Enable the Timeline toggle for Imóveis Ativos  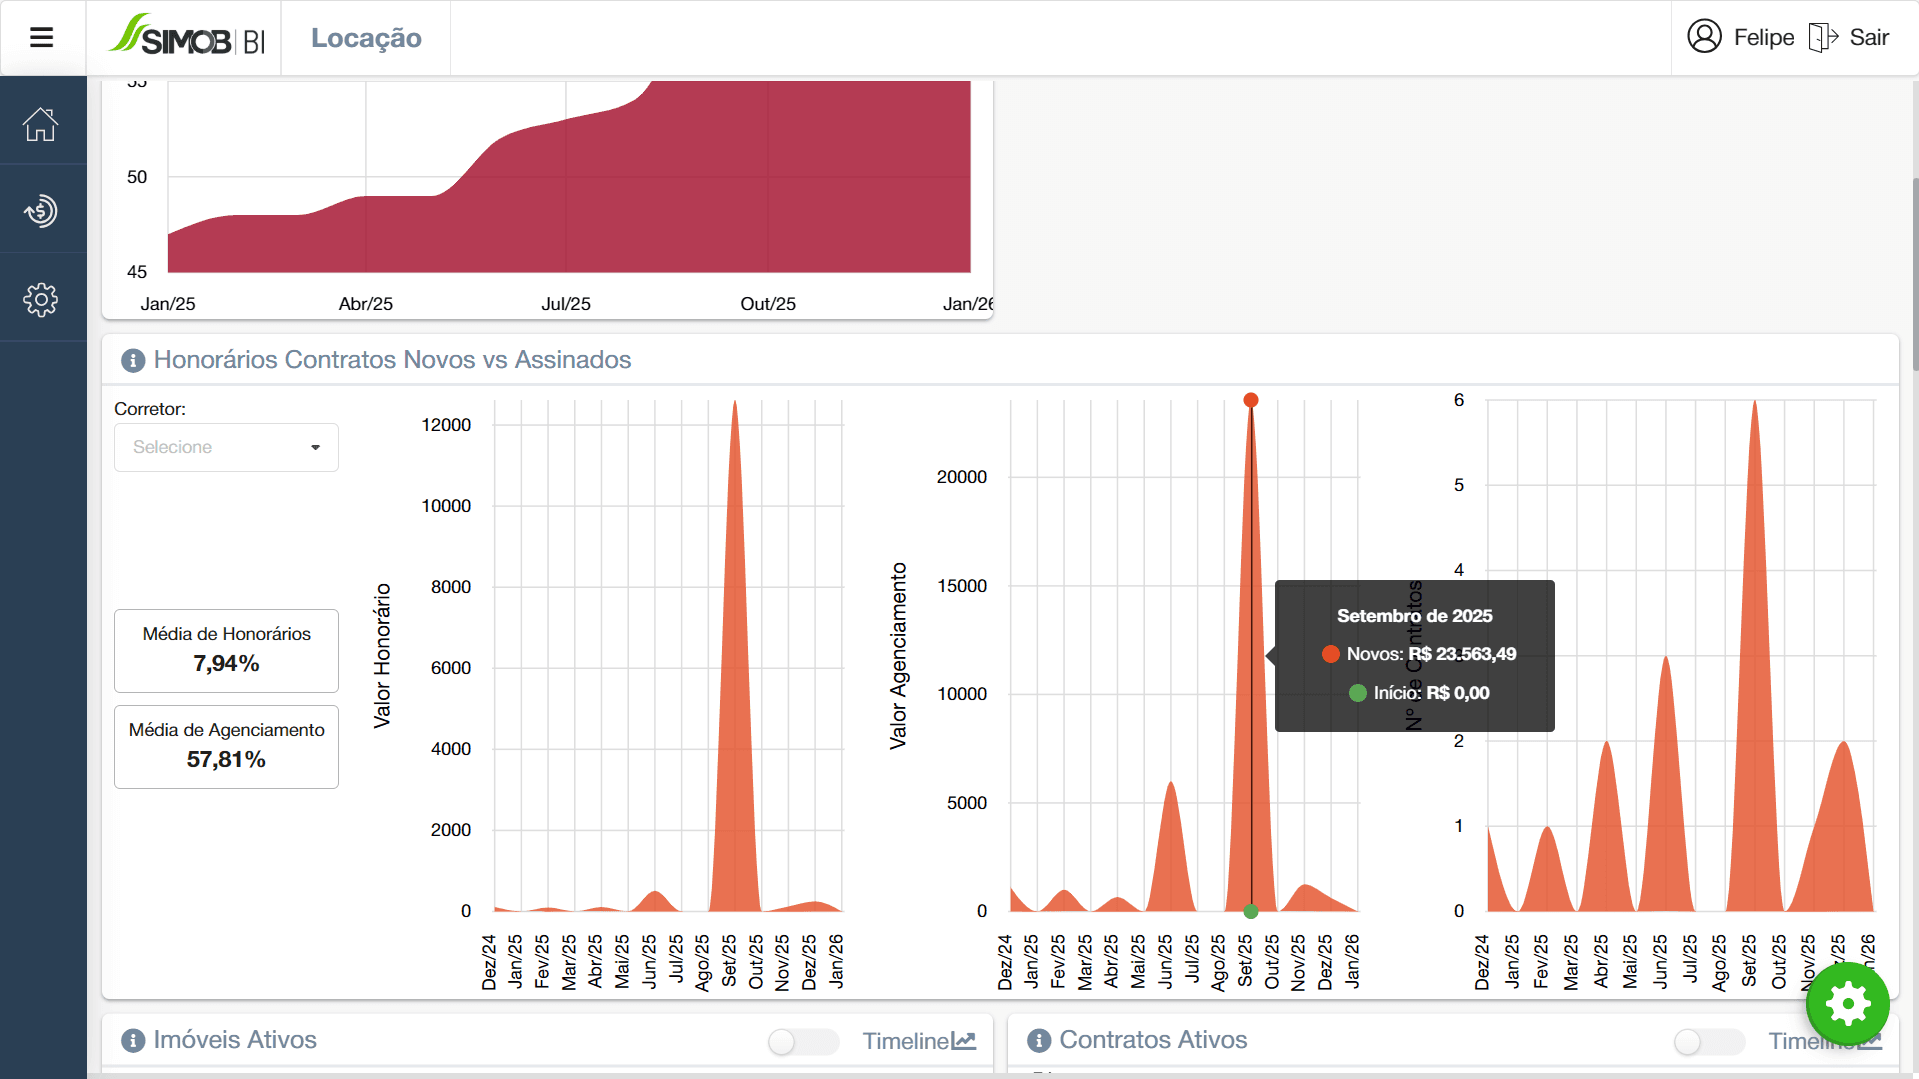(803, 1041)
